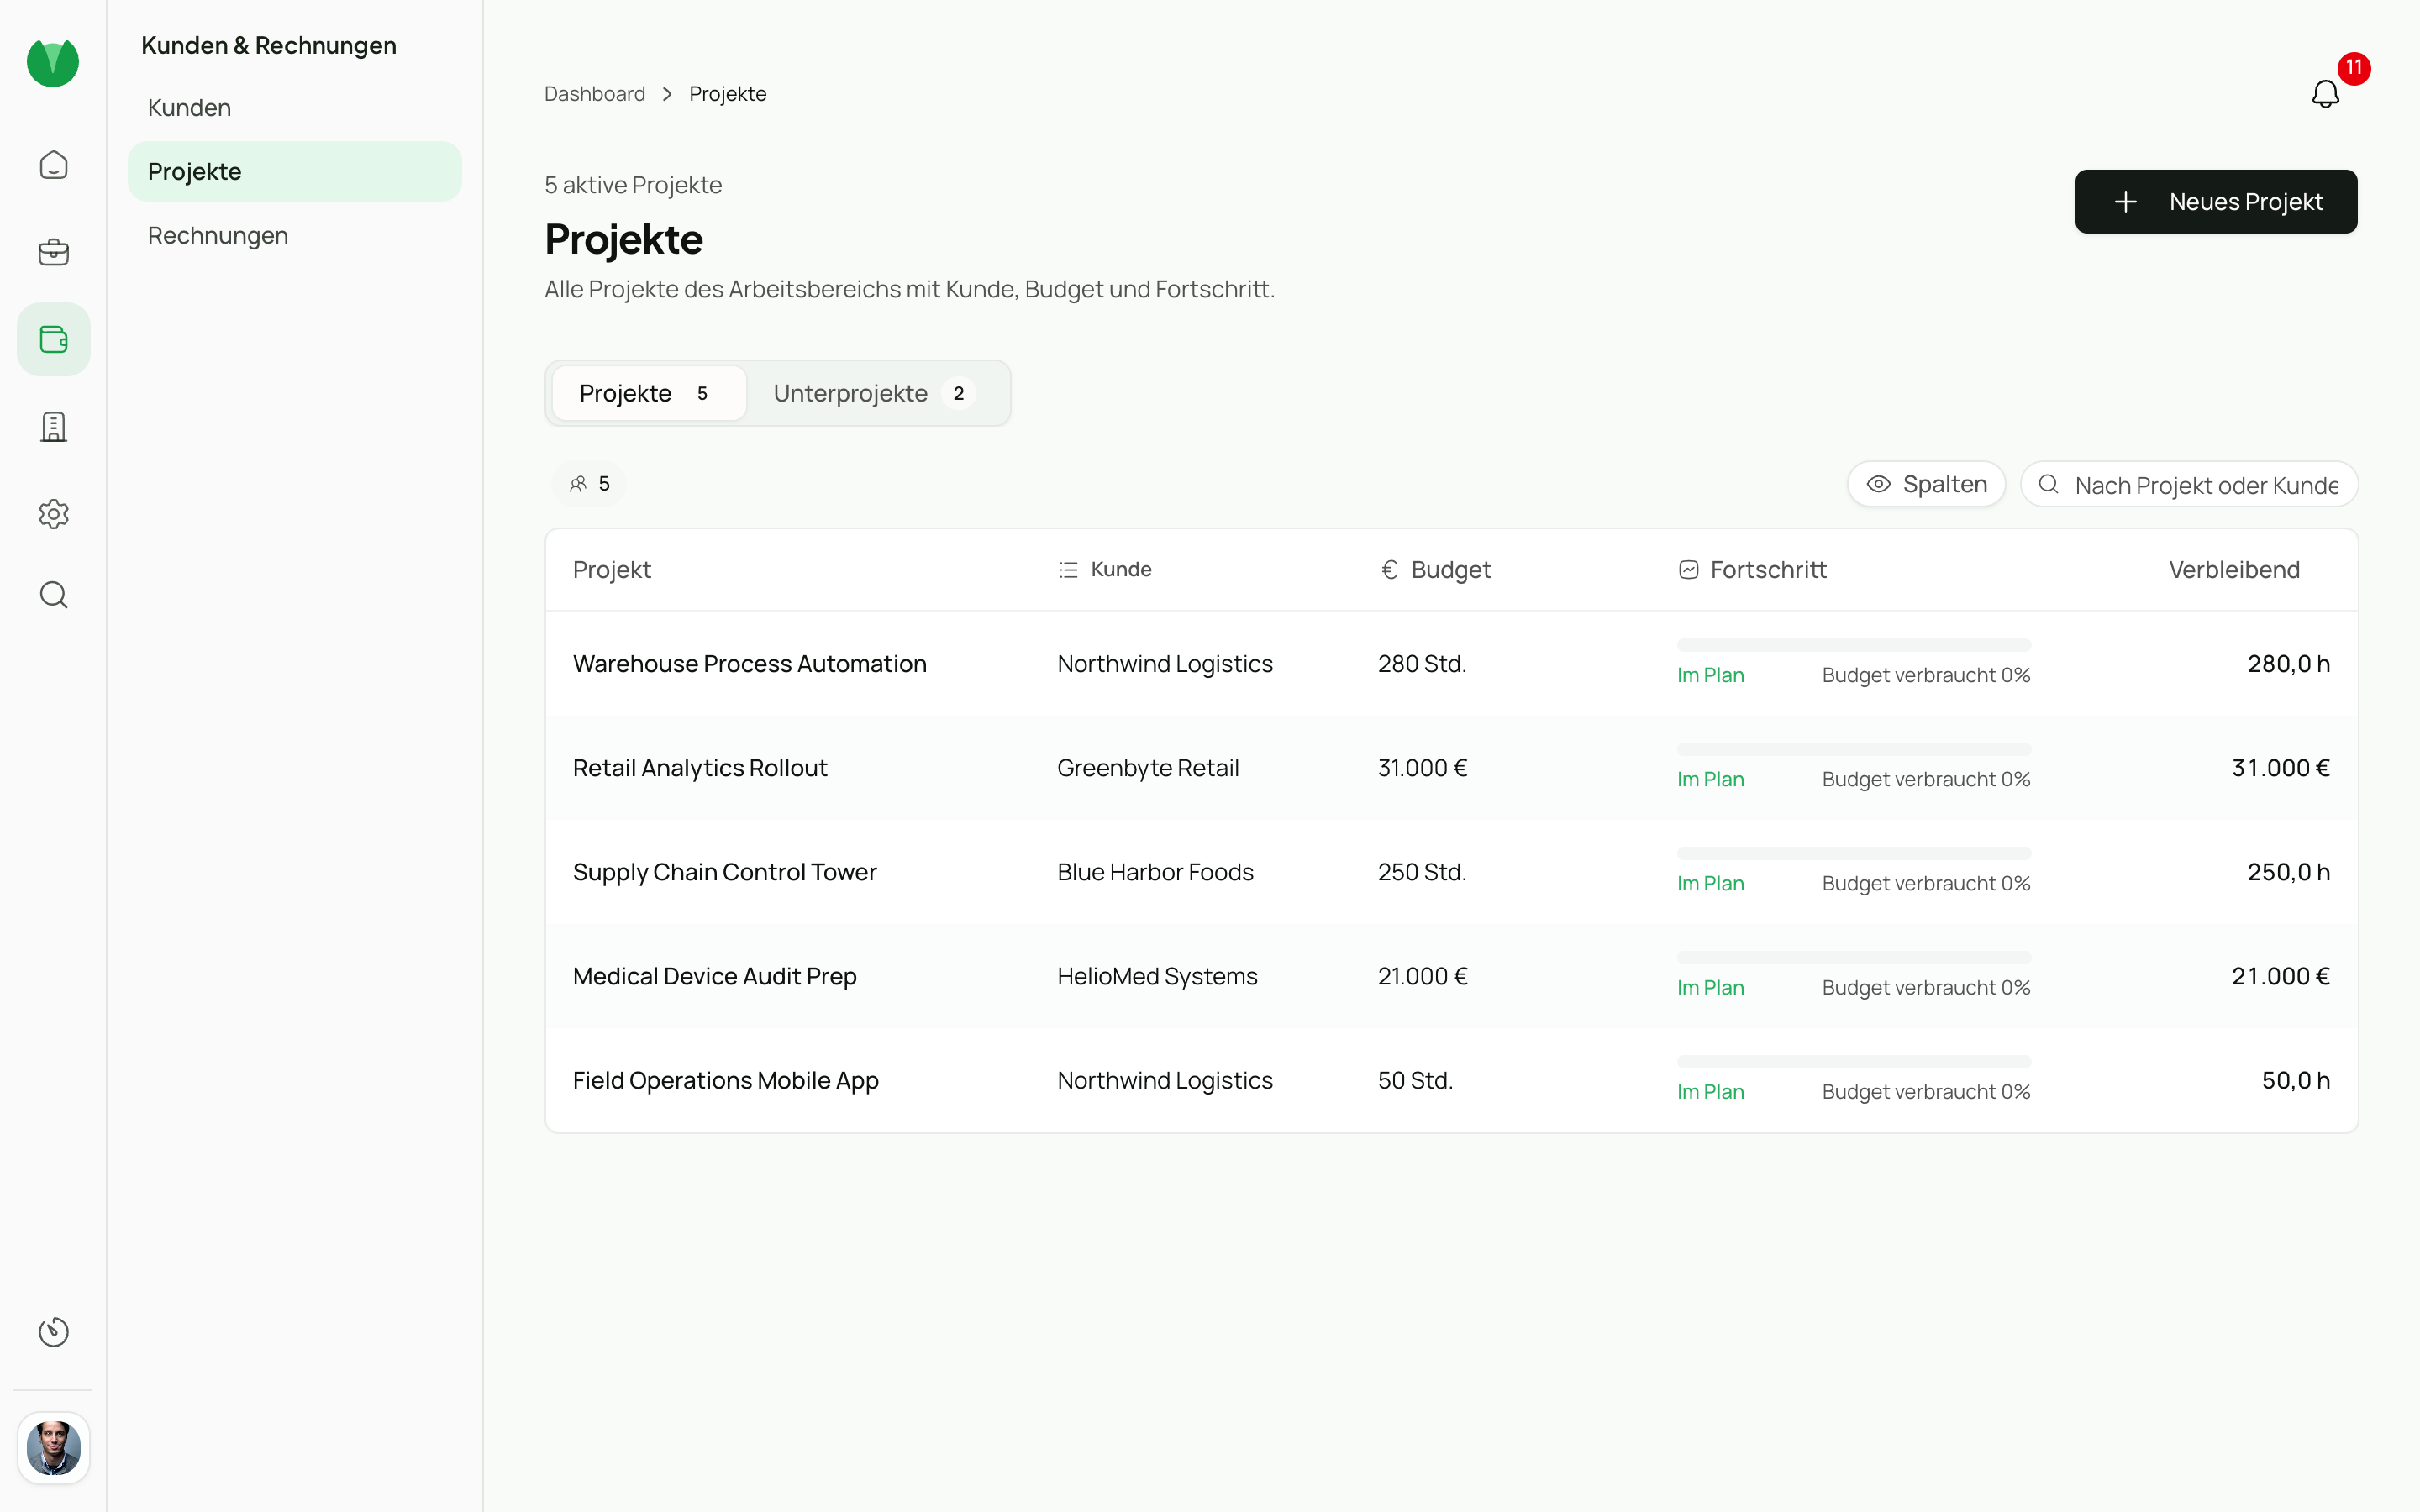Image resolution: width=2420 pixels, height=1512 pixels.
Task: Click the chart icon beside Fortschritt header
Action: (1689, 570)
